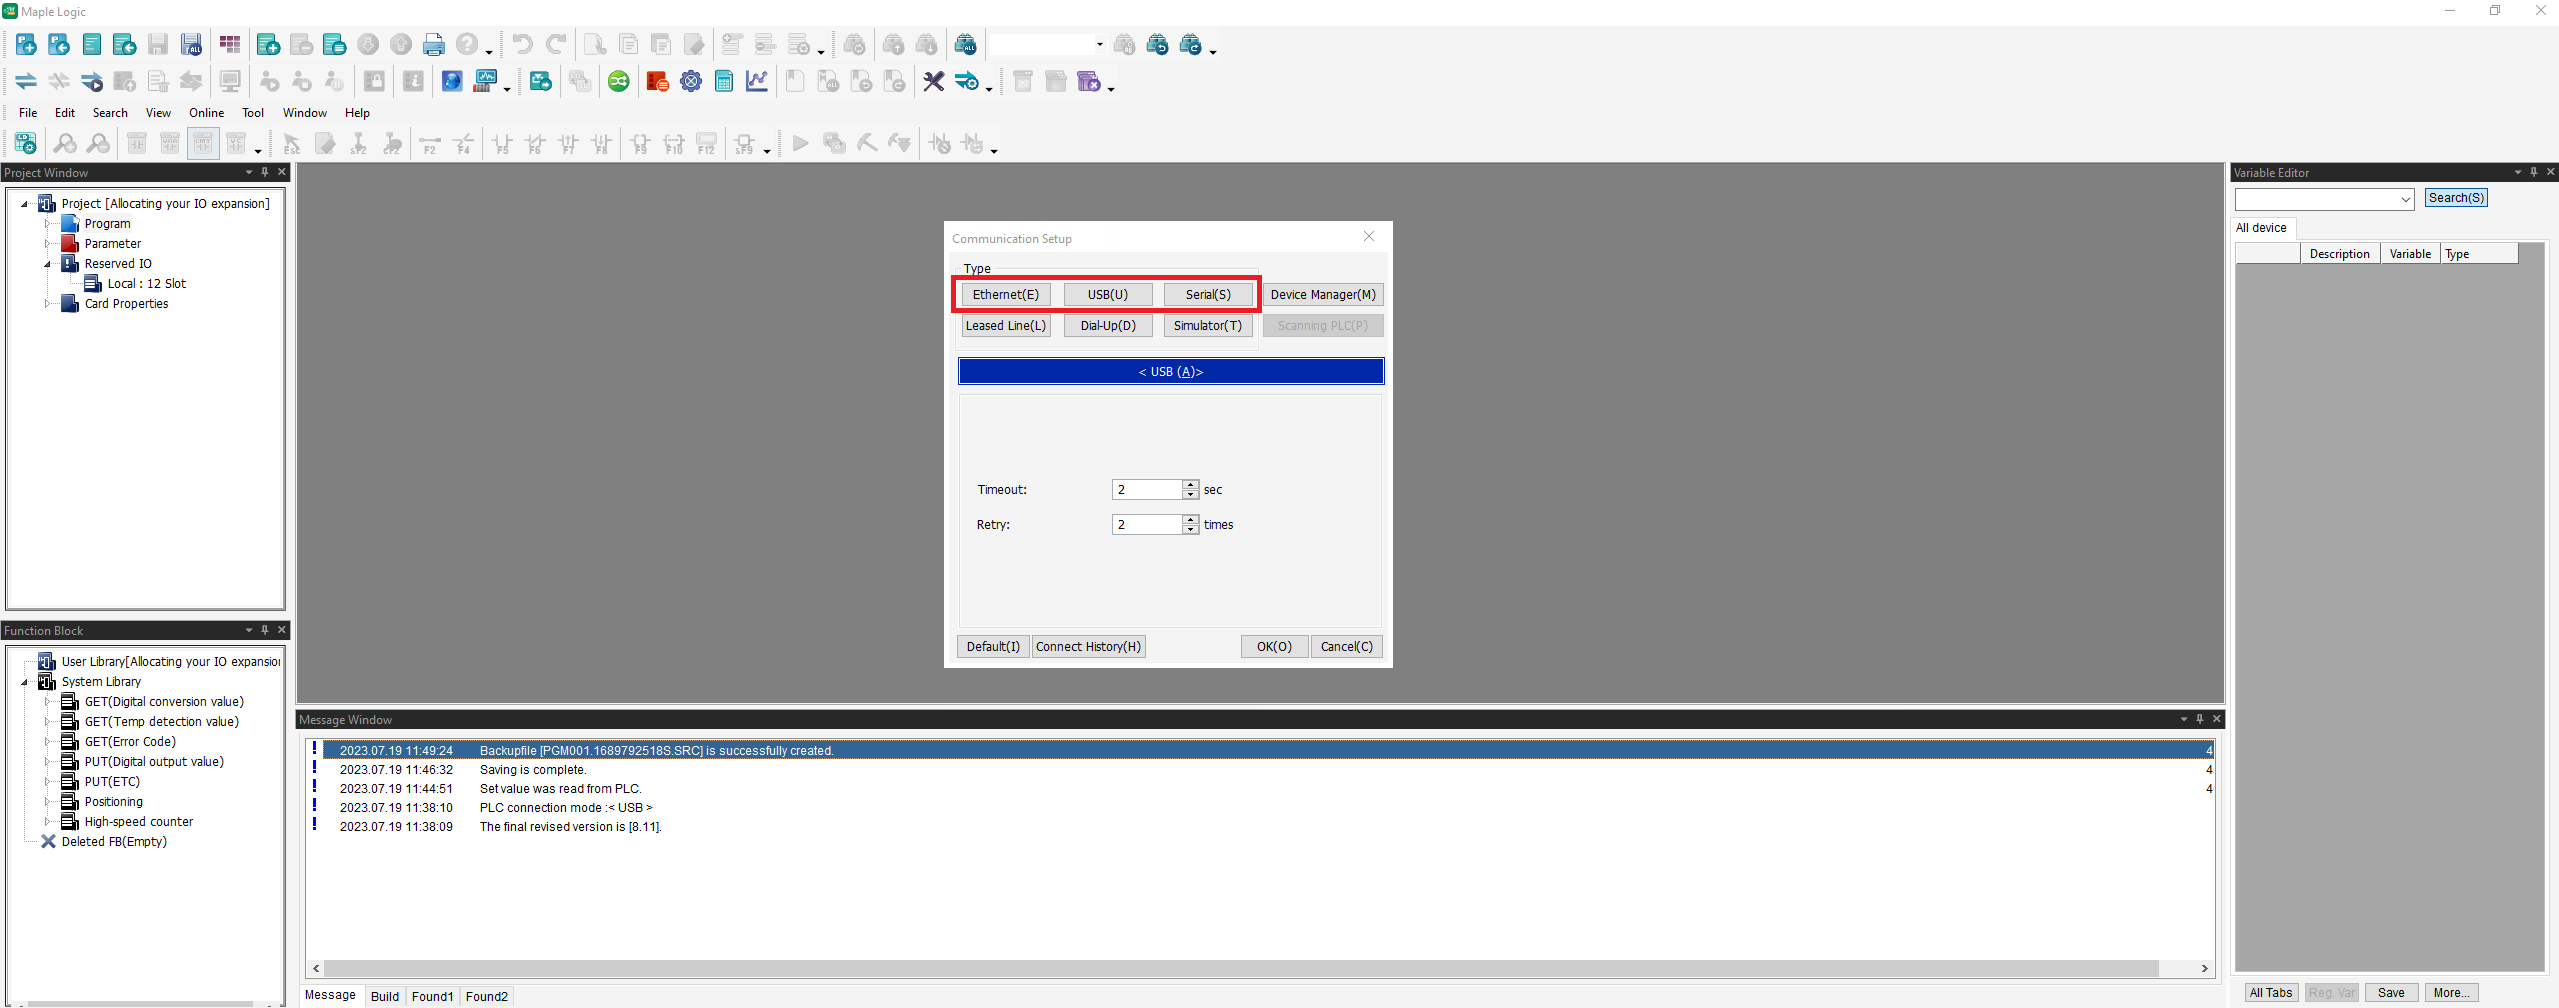
Task: Pin the Function Block panel
Action: [x=265, y=630]
